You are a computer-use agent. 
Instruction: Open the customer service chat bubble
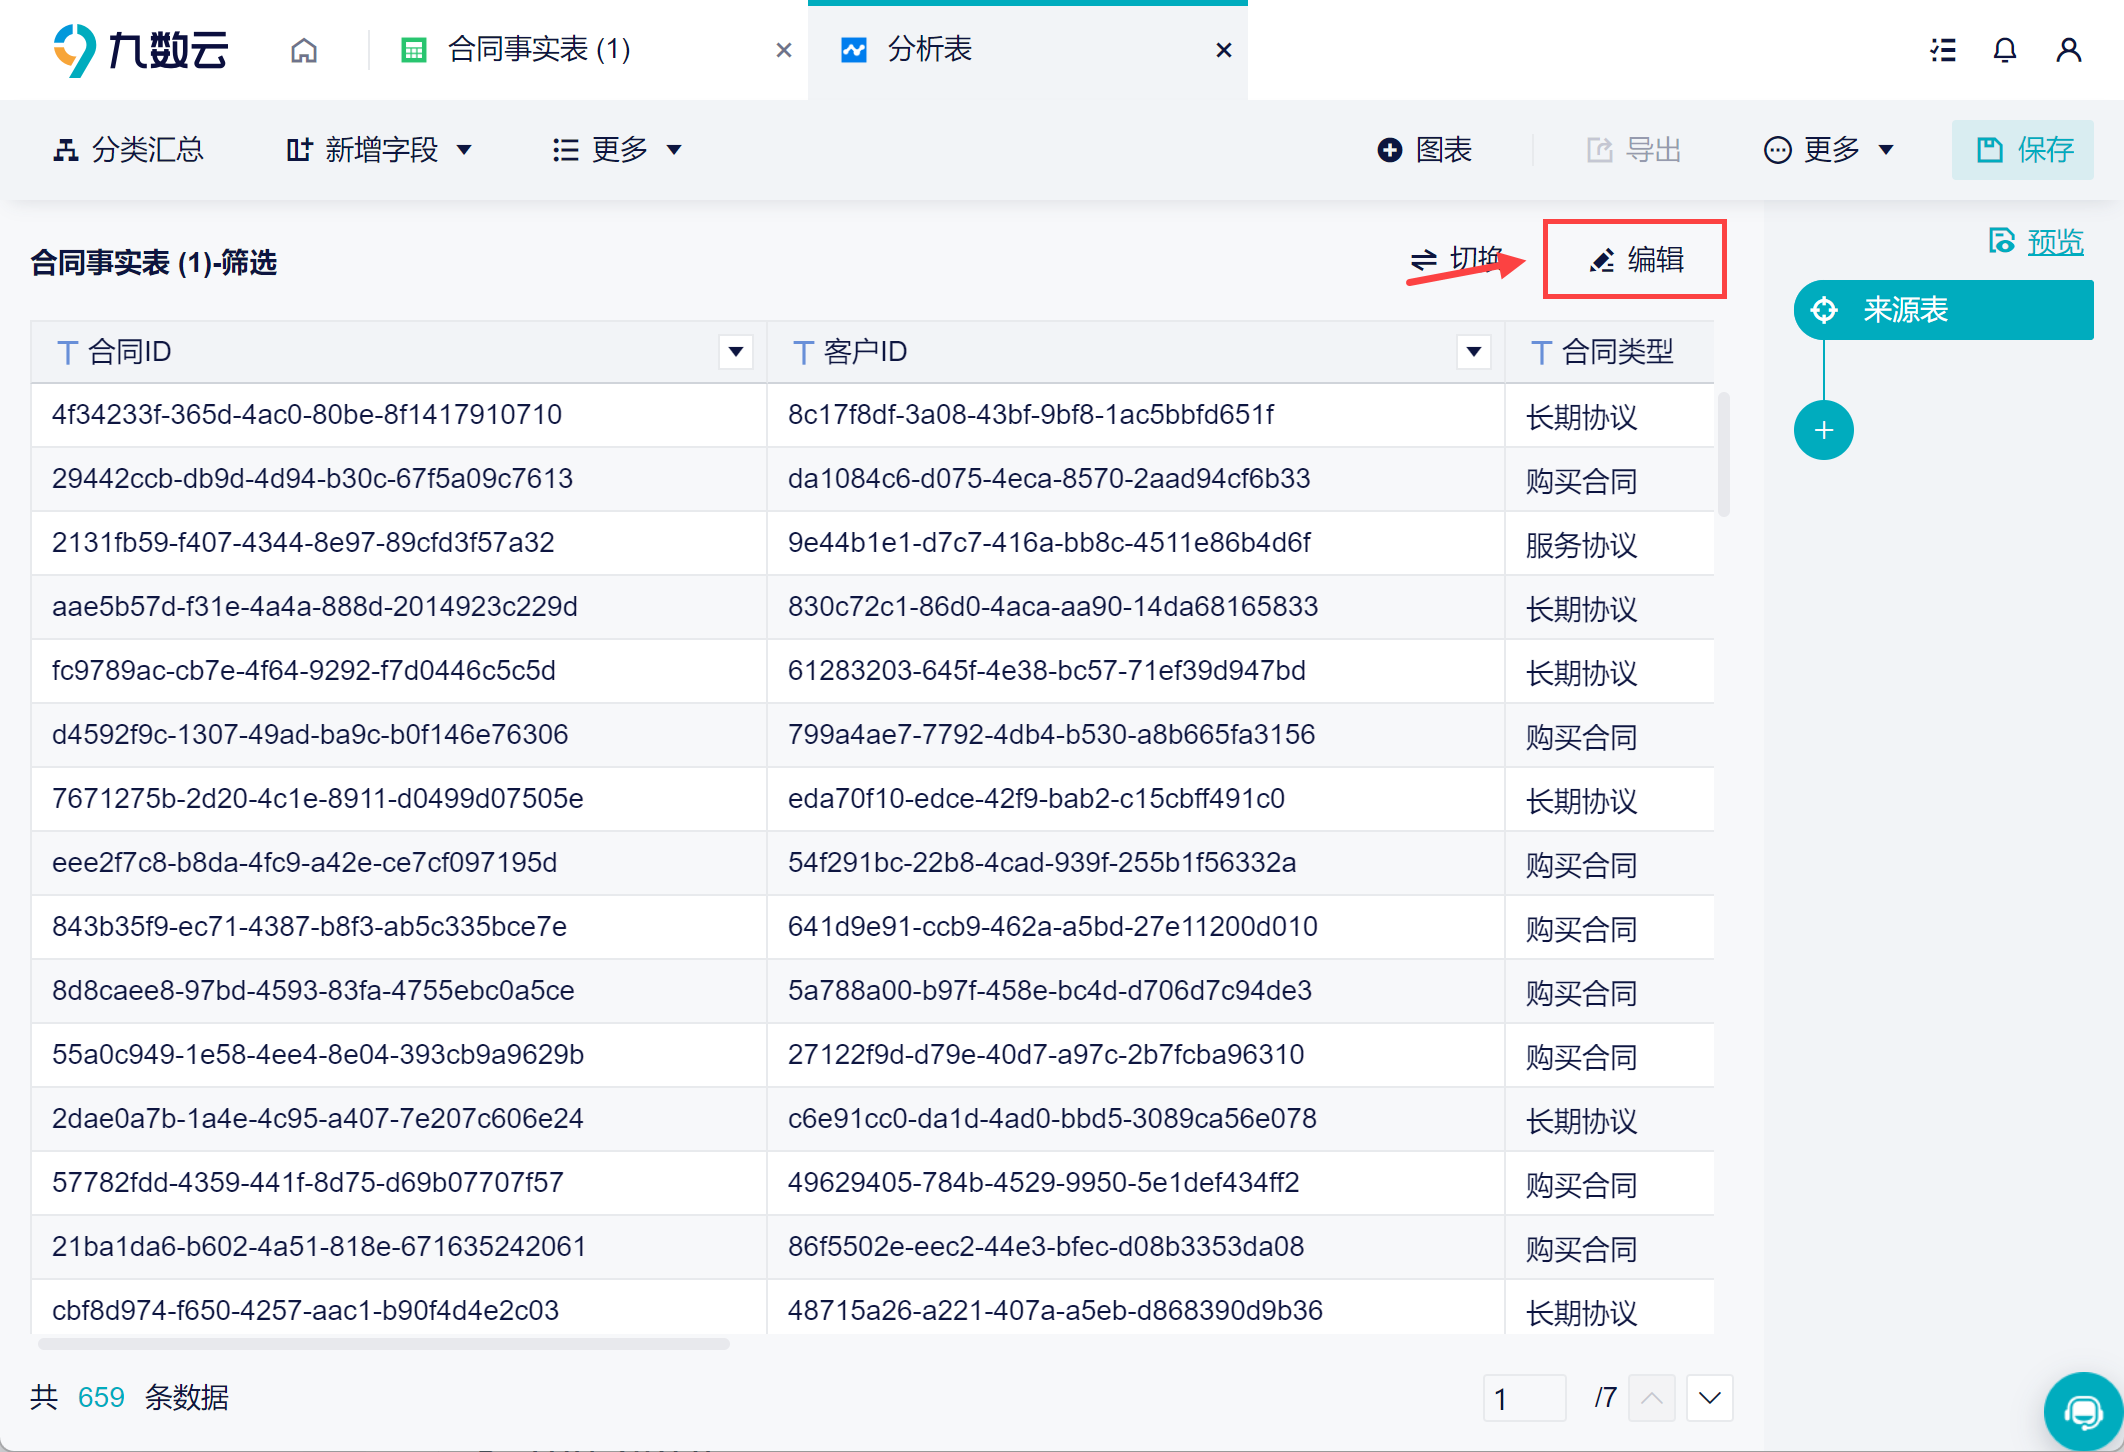[2083, 1411]
